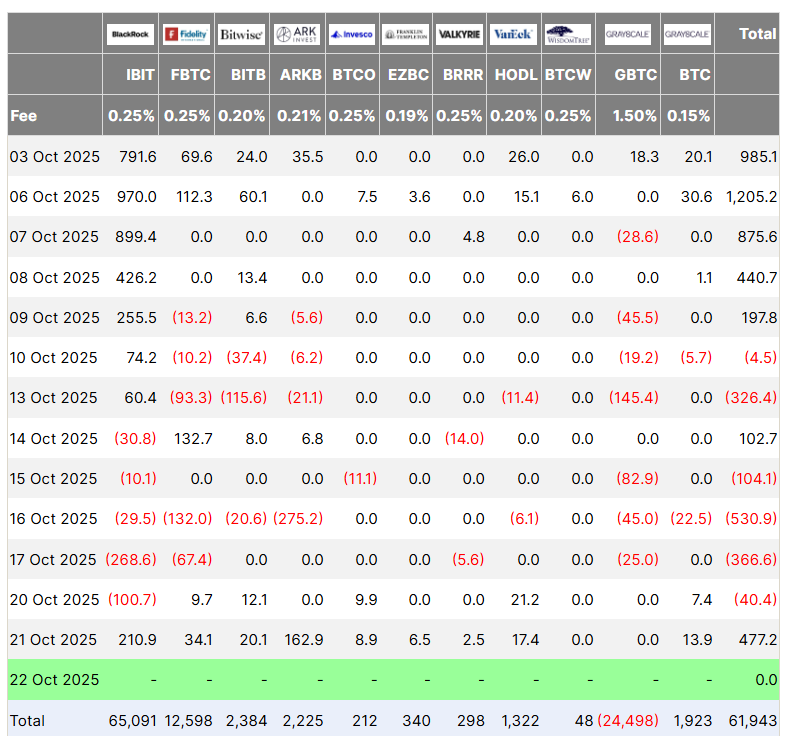Select the 17 Oct 2025 date cell
This screenshot has width=785, height=736.
(53, 559)
